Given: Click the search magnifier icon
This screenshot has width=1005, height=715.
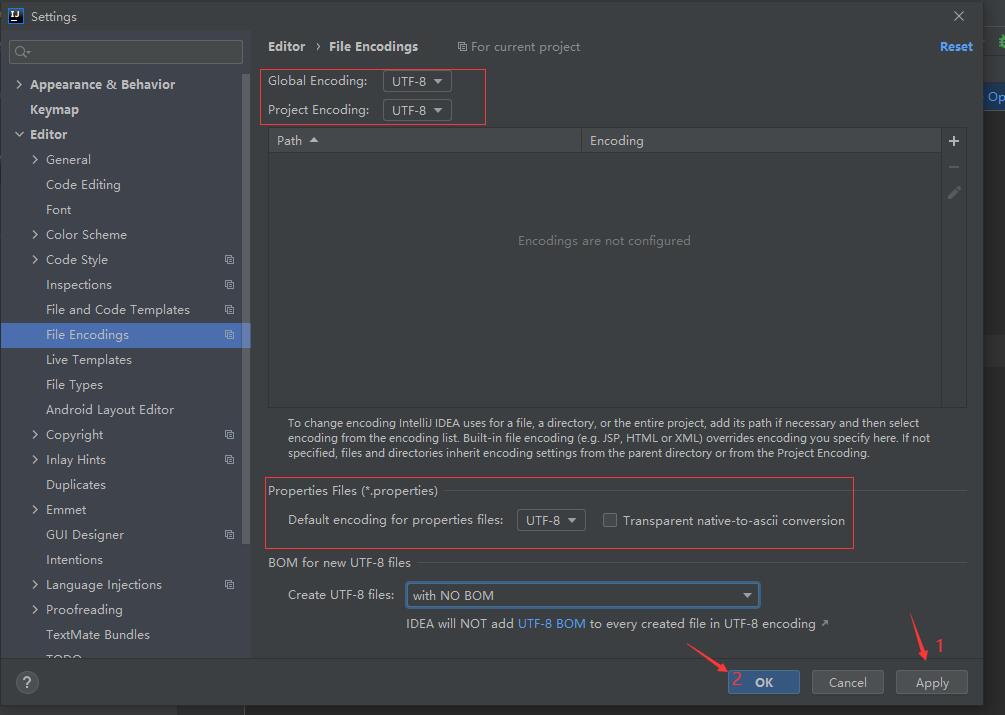Looking at the screenshot, I should [22, 52].
